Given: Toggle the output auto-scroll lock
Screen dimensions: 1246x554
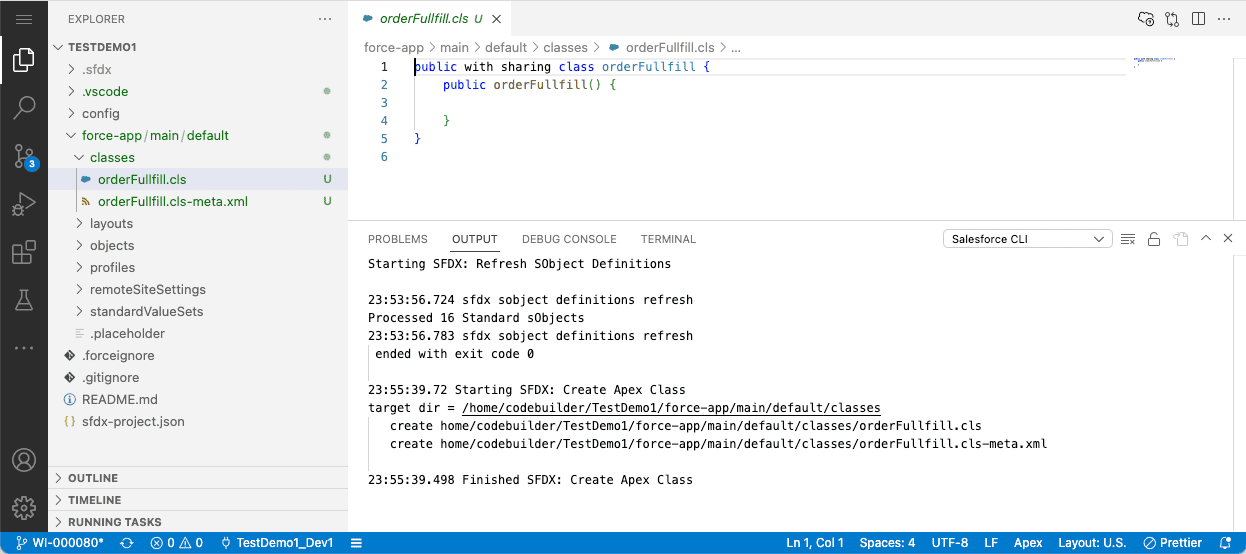Looking at the screenshot, I should (x=1153, y=239).
